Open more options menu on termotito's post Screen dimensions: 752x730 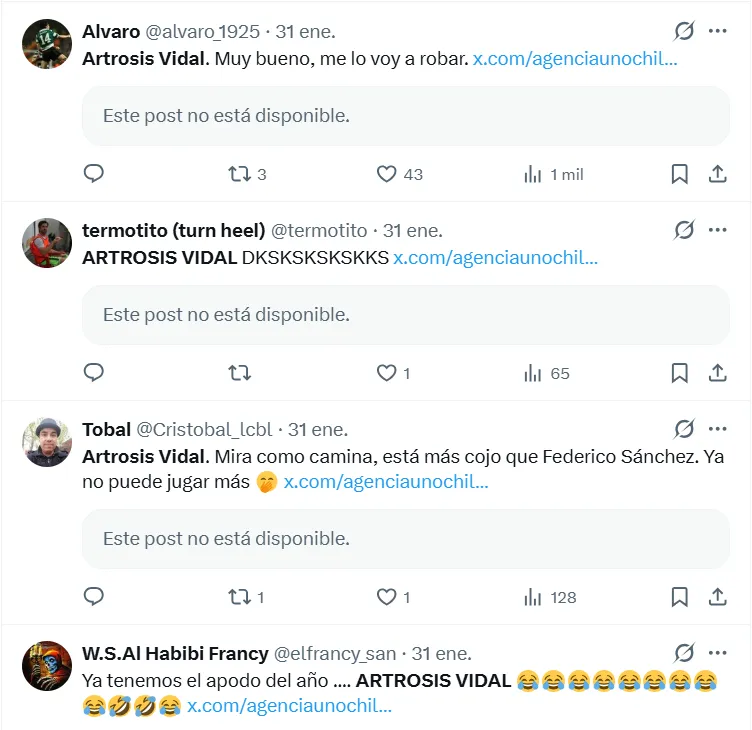717,230
